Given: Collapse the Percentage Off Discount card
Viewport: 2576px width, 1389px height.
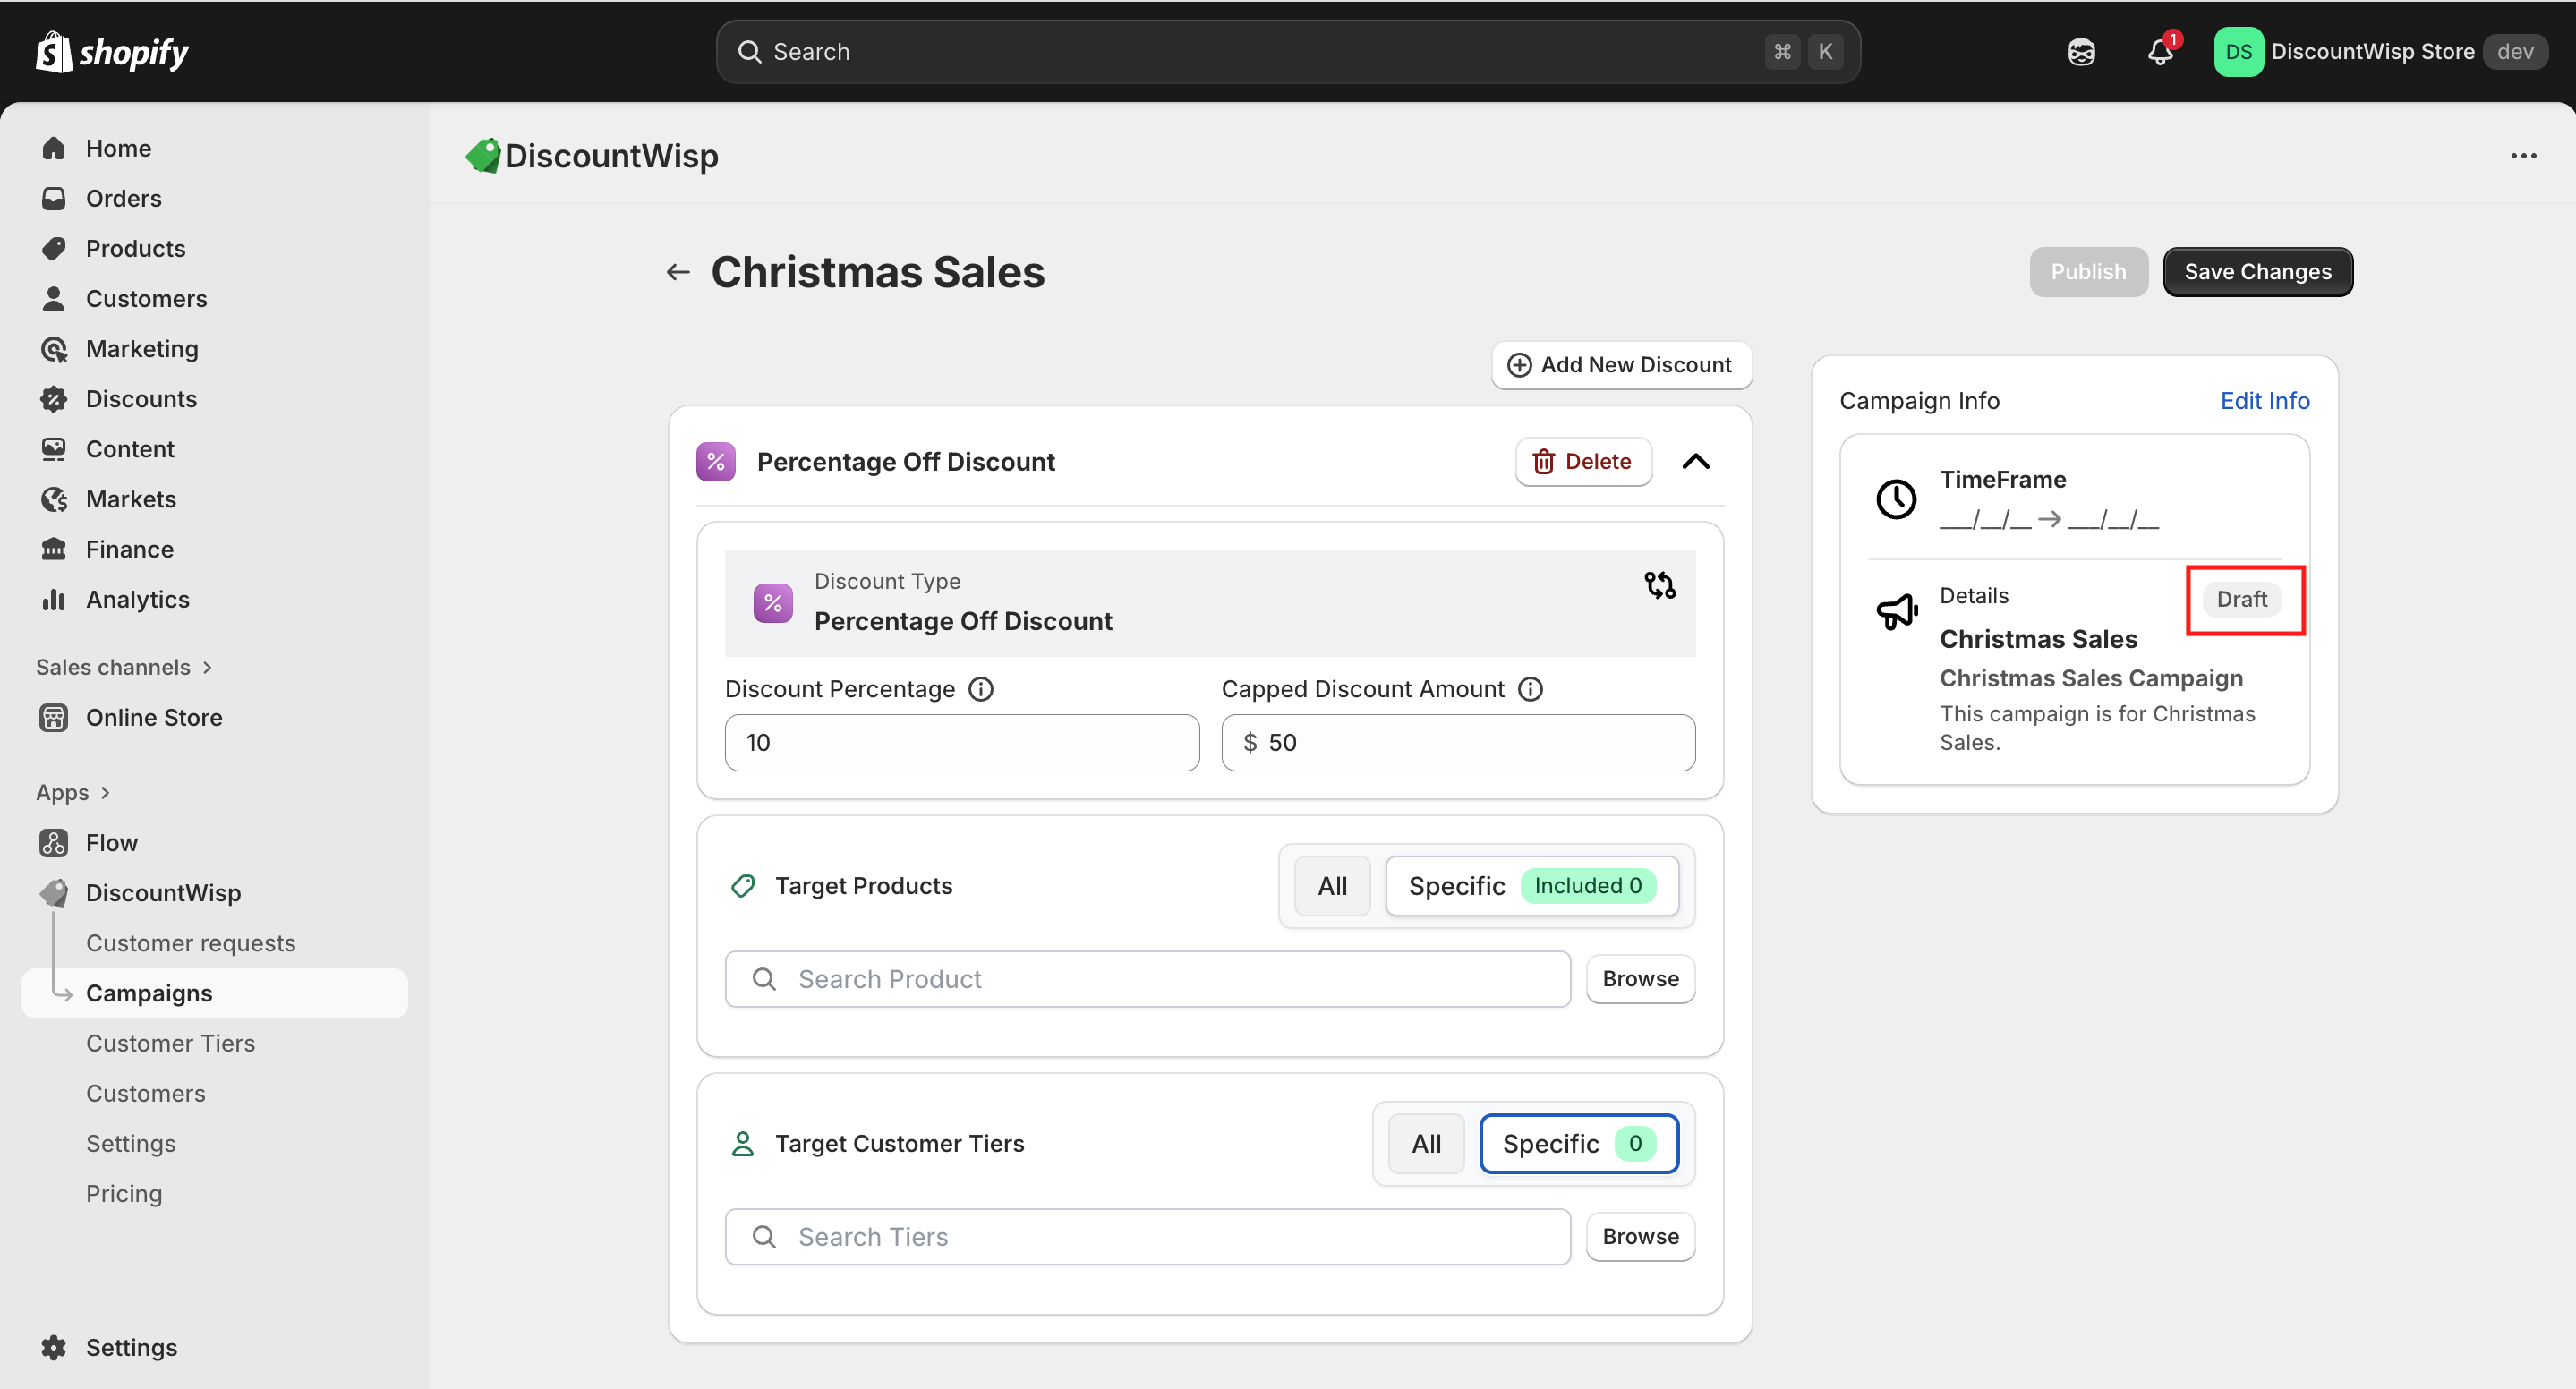Looking at the screenshot, I should [x=1696, y=462].
